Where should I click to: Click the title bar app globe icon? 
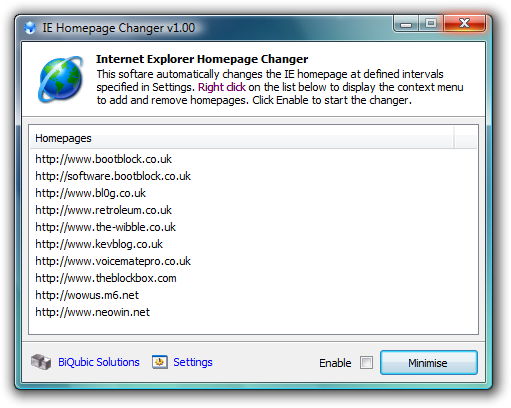click(30, 28)
